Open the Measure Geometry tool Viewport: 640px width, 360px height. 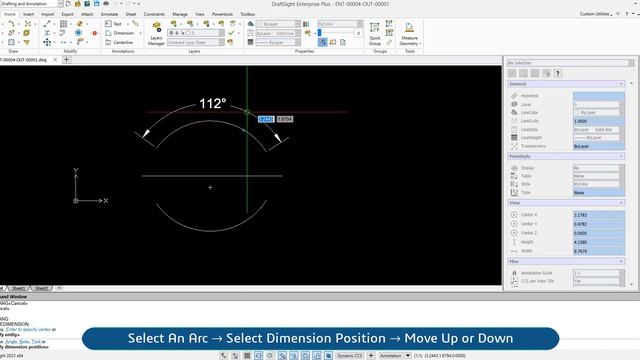pyautogui.click(x=409, y=33)
